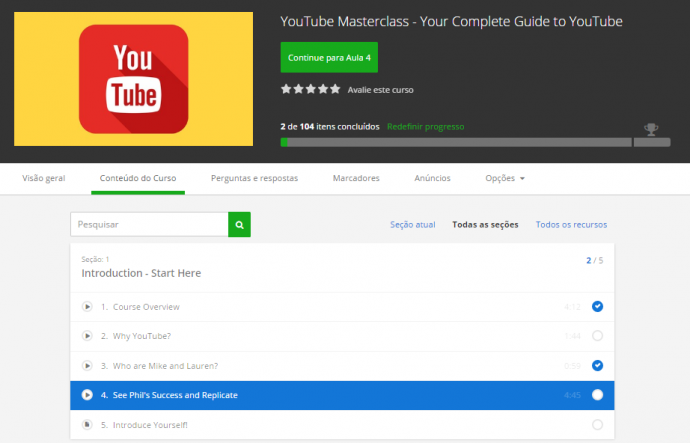Show Todos os recursos
Screen dimensions: 690x443
571,225
